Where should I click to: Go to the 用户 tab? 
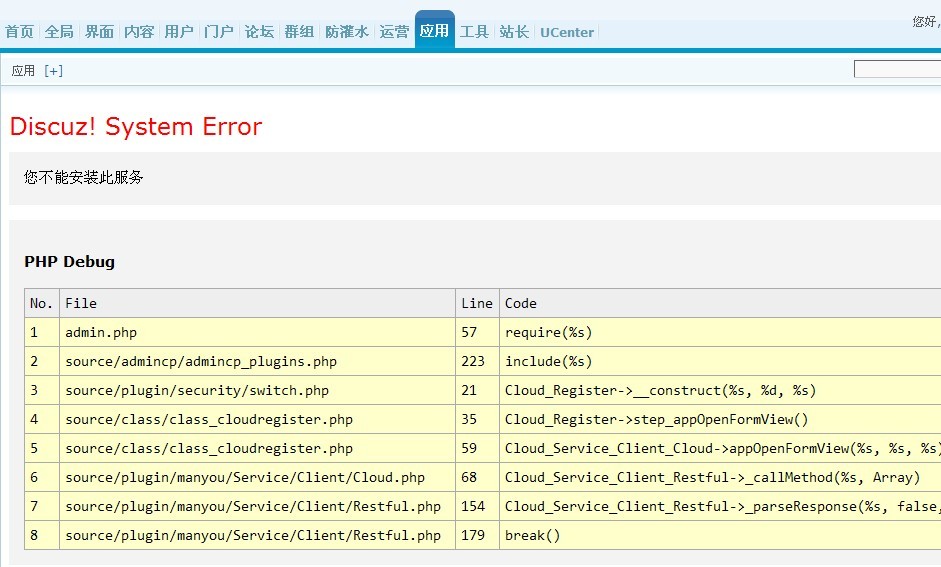[179, 32]
